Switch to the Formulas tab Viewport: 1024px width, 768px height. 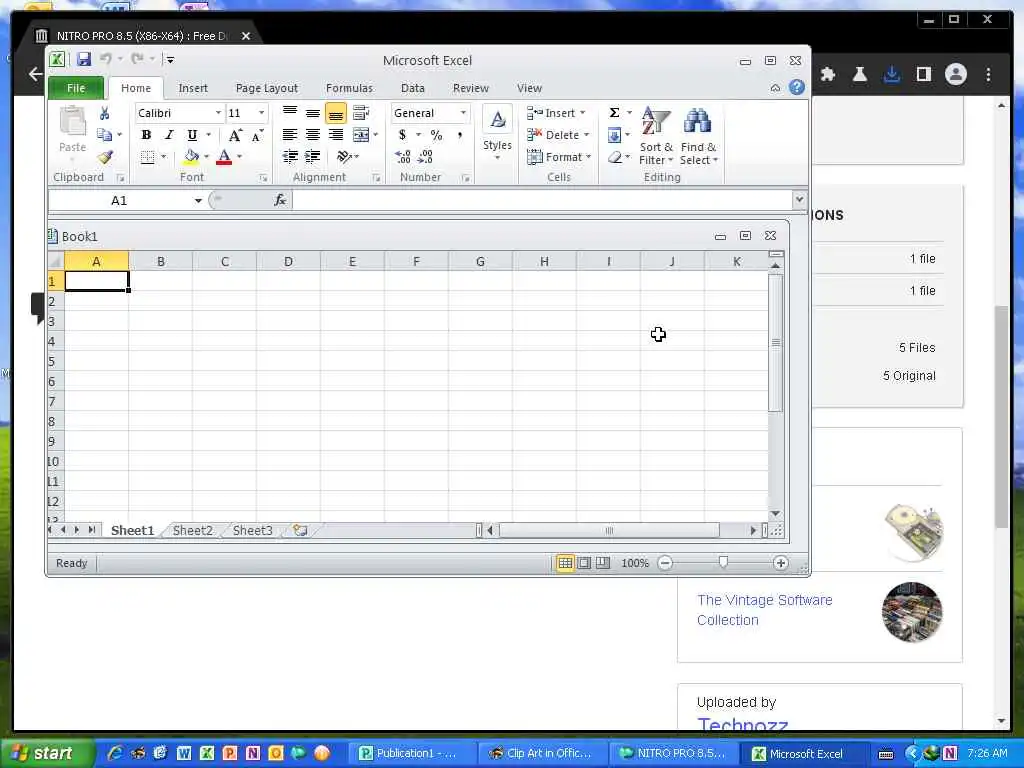point(349,88)
